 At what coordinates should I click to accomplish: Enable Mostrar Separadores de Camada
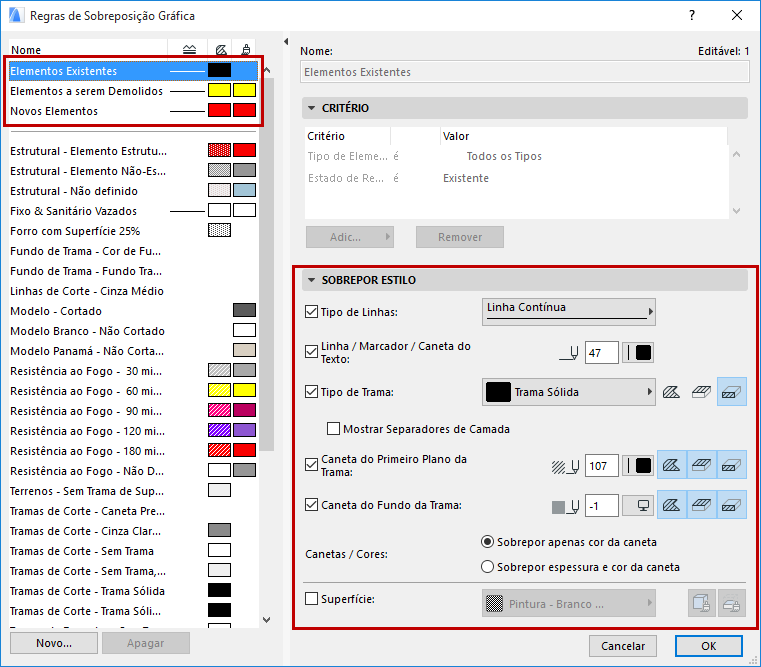pos(333,429)
